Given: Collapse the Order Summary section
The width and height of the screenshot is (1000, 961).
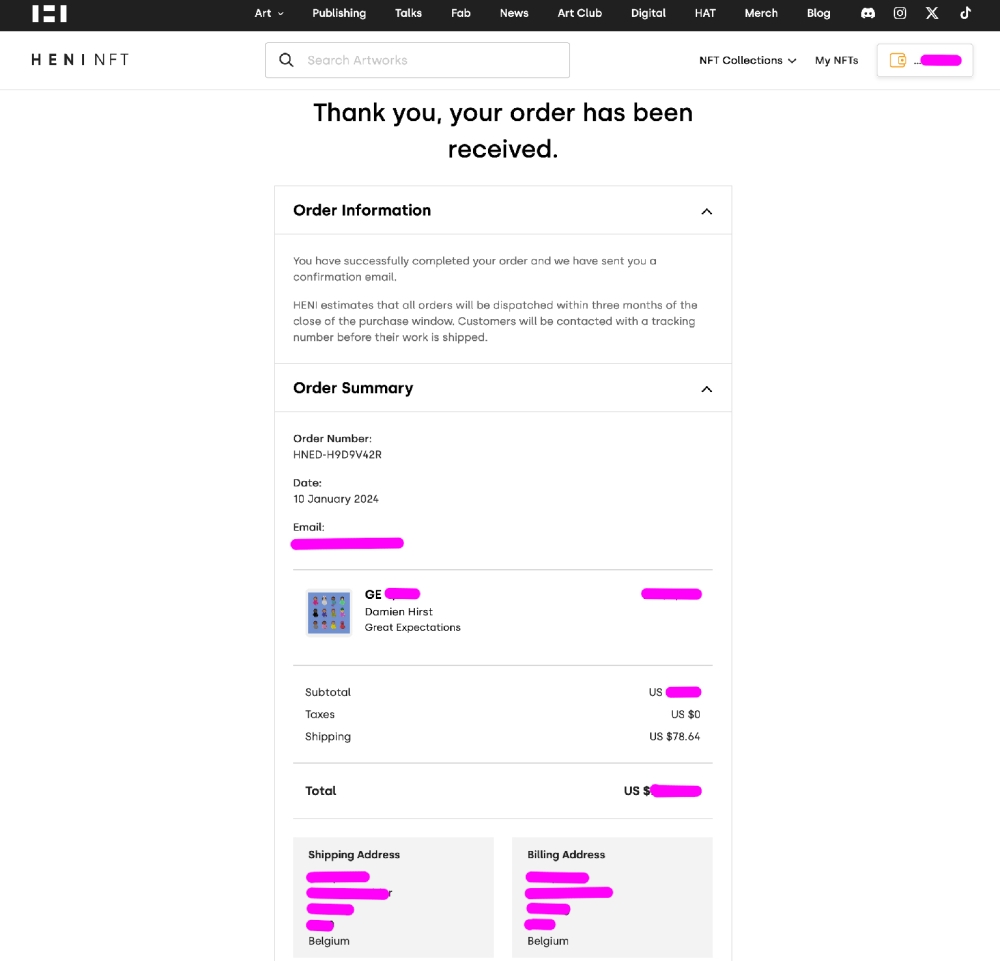Looking at the screenshot, I should (x=706, y=389).
